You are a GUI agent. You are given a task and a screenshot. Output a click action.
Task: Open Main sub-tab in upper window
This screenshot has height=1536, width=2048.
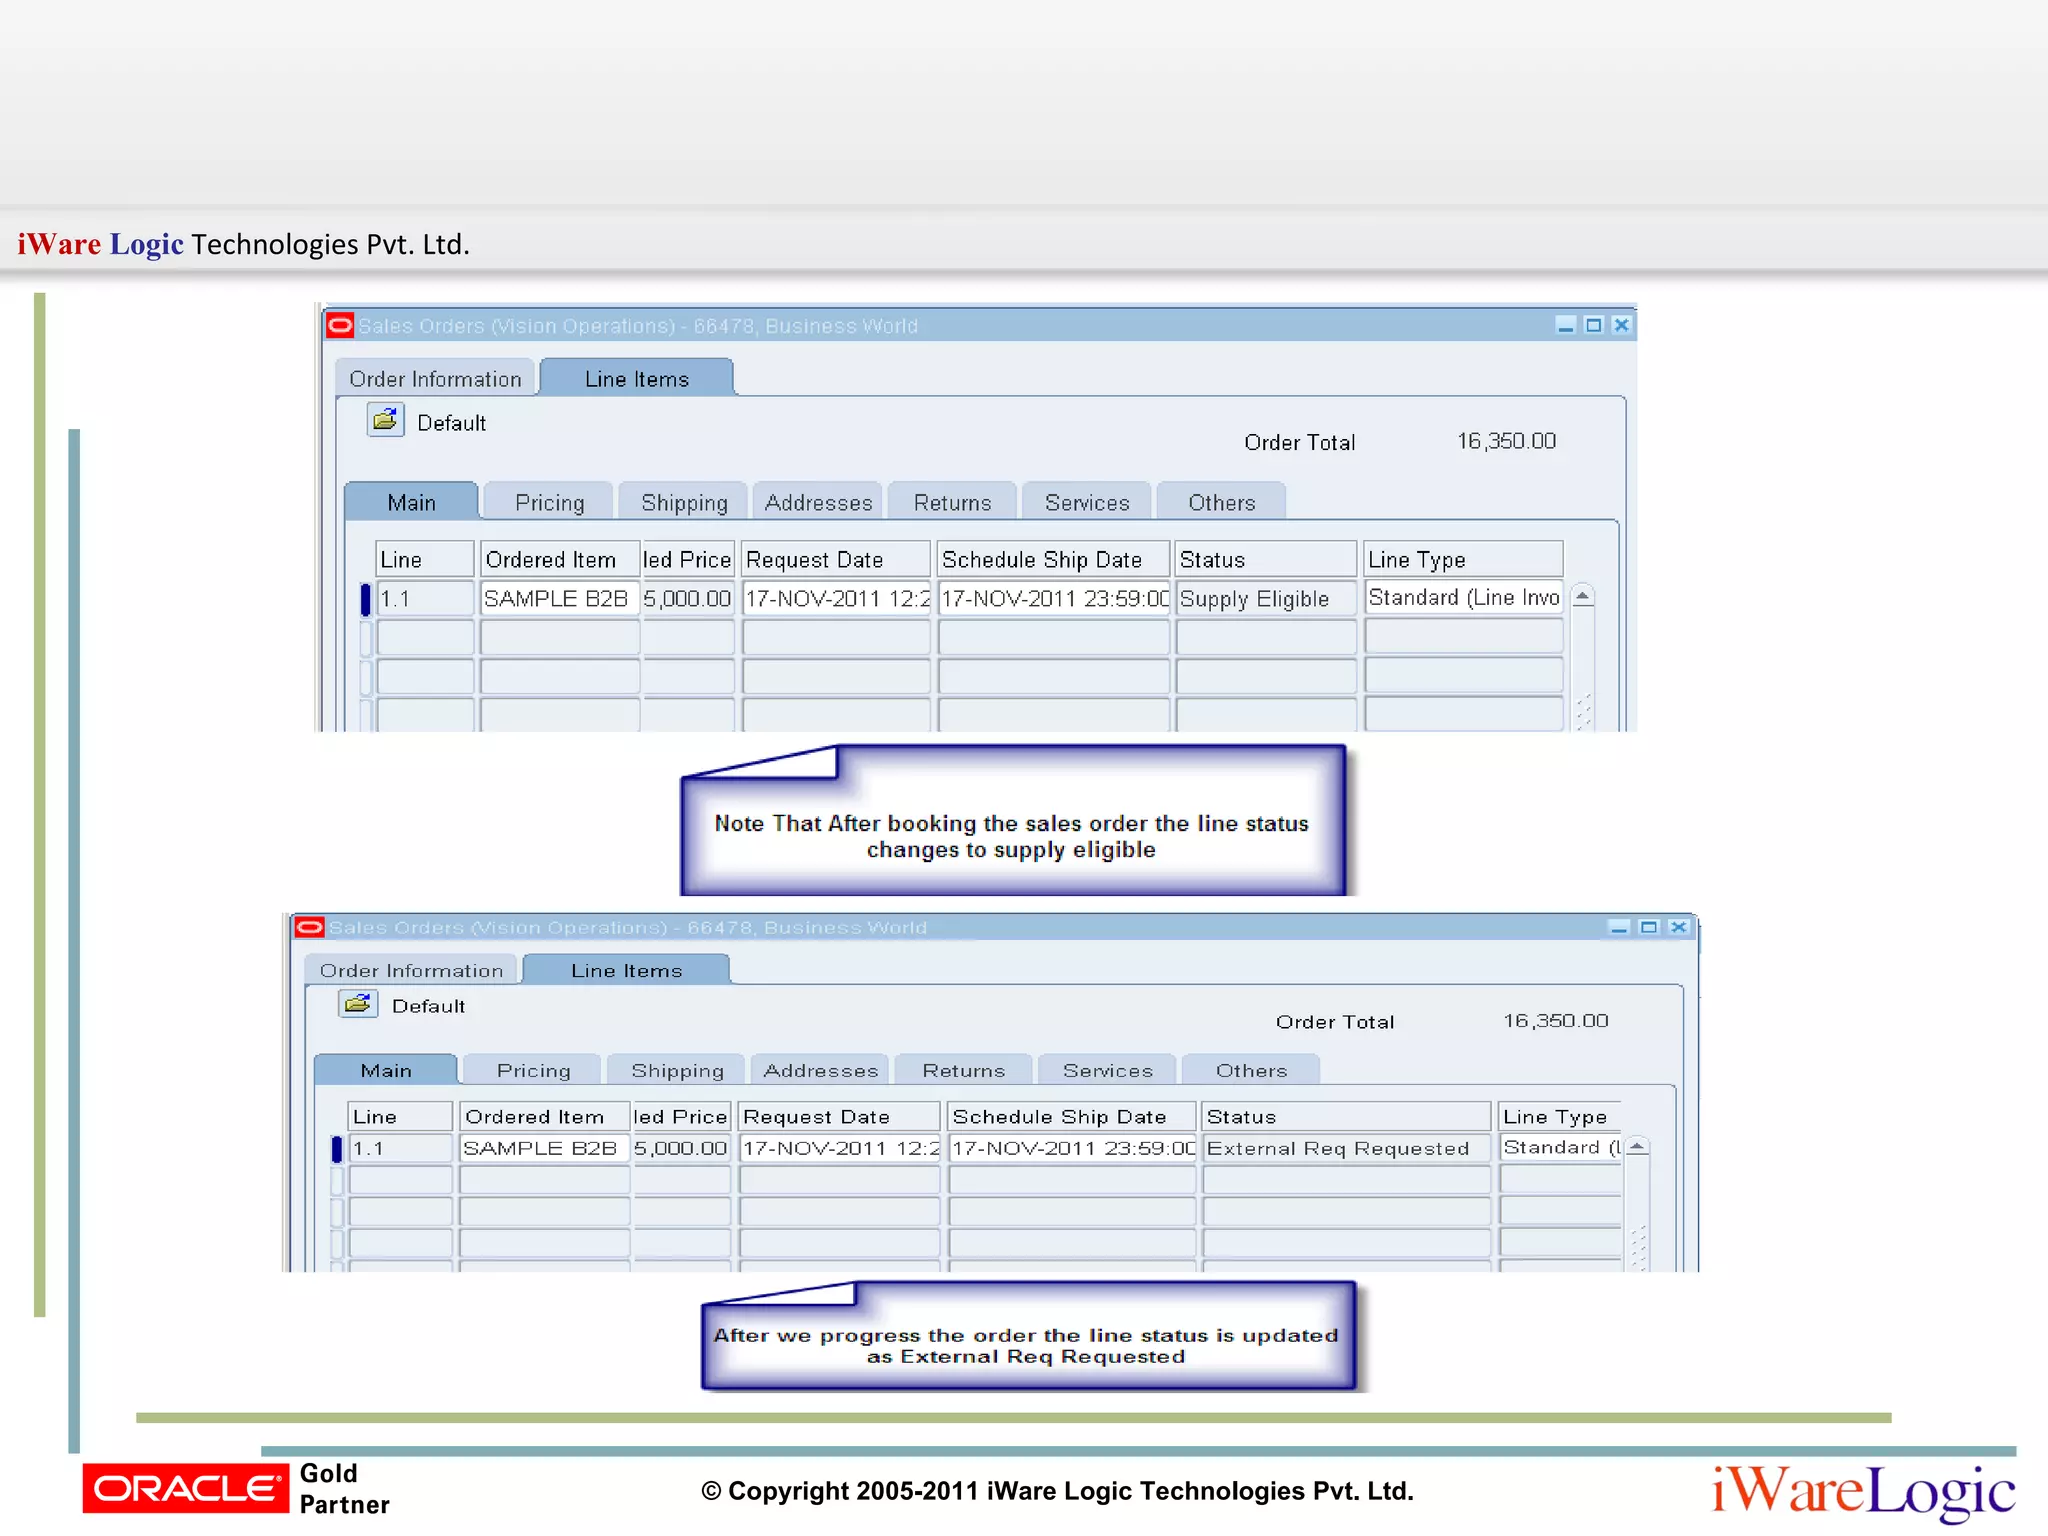tap(412, 502)
